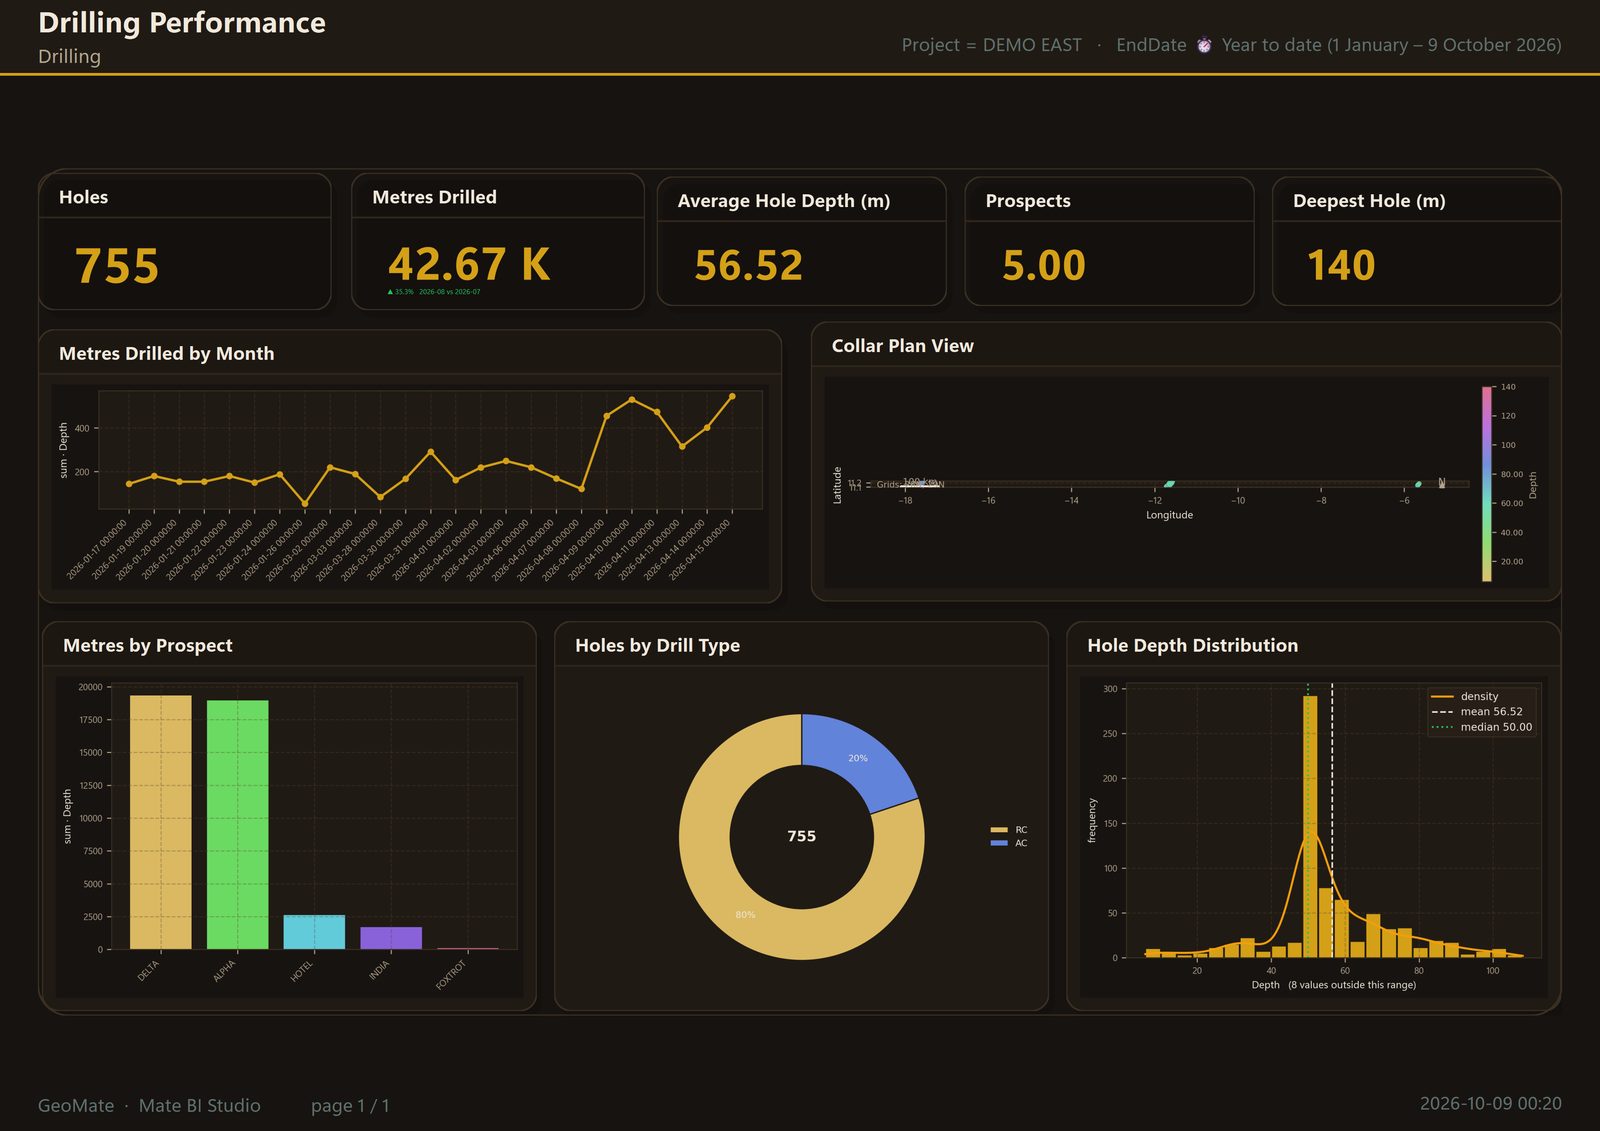Click the 755 total in donut center
The image size is (1600, 1131).
(802, 836)
